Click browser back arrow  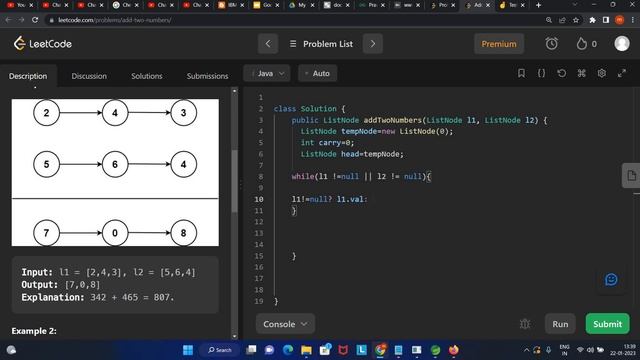point(9,20)
